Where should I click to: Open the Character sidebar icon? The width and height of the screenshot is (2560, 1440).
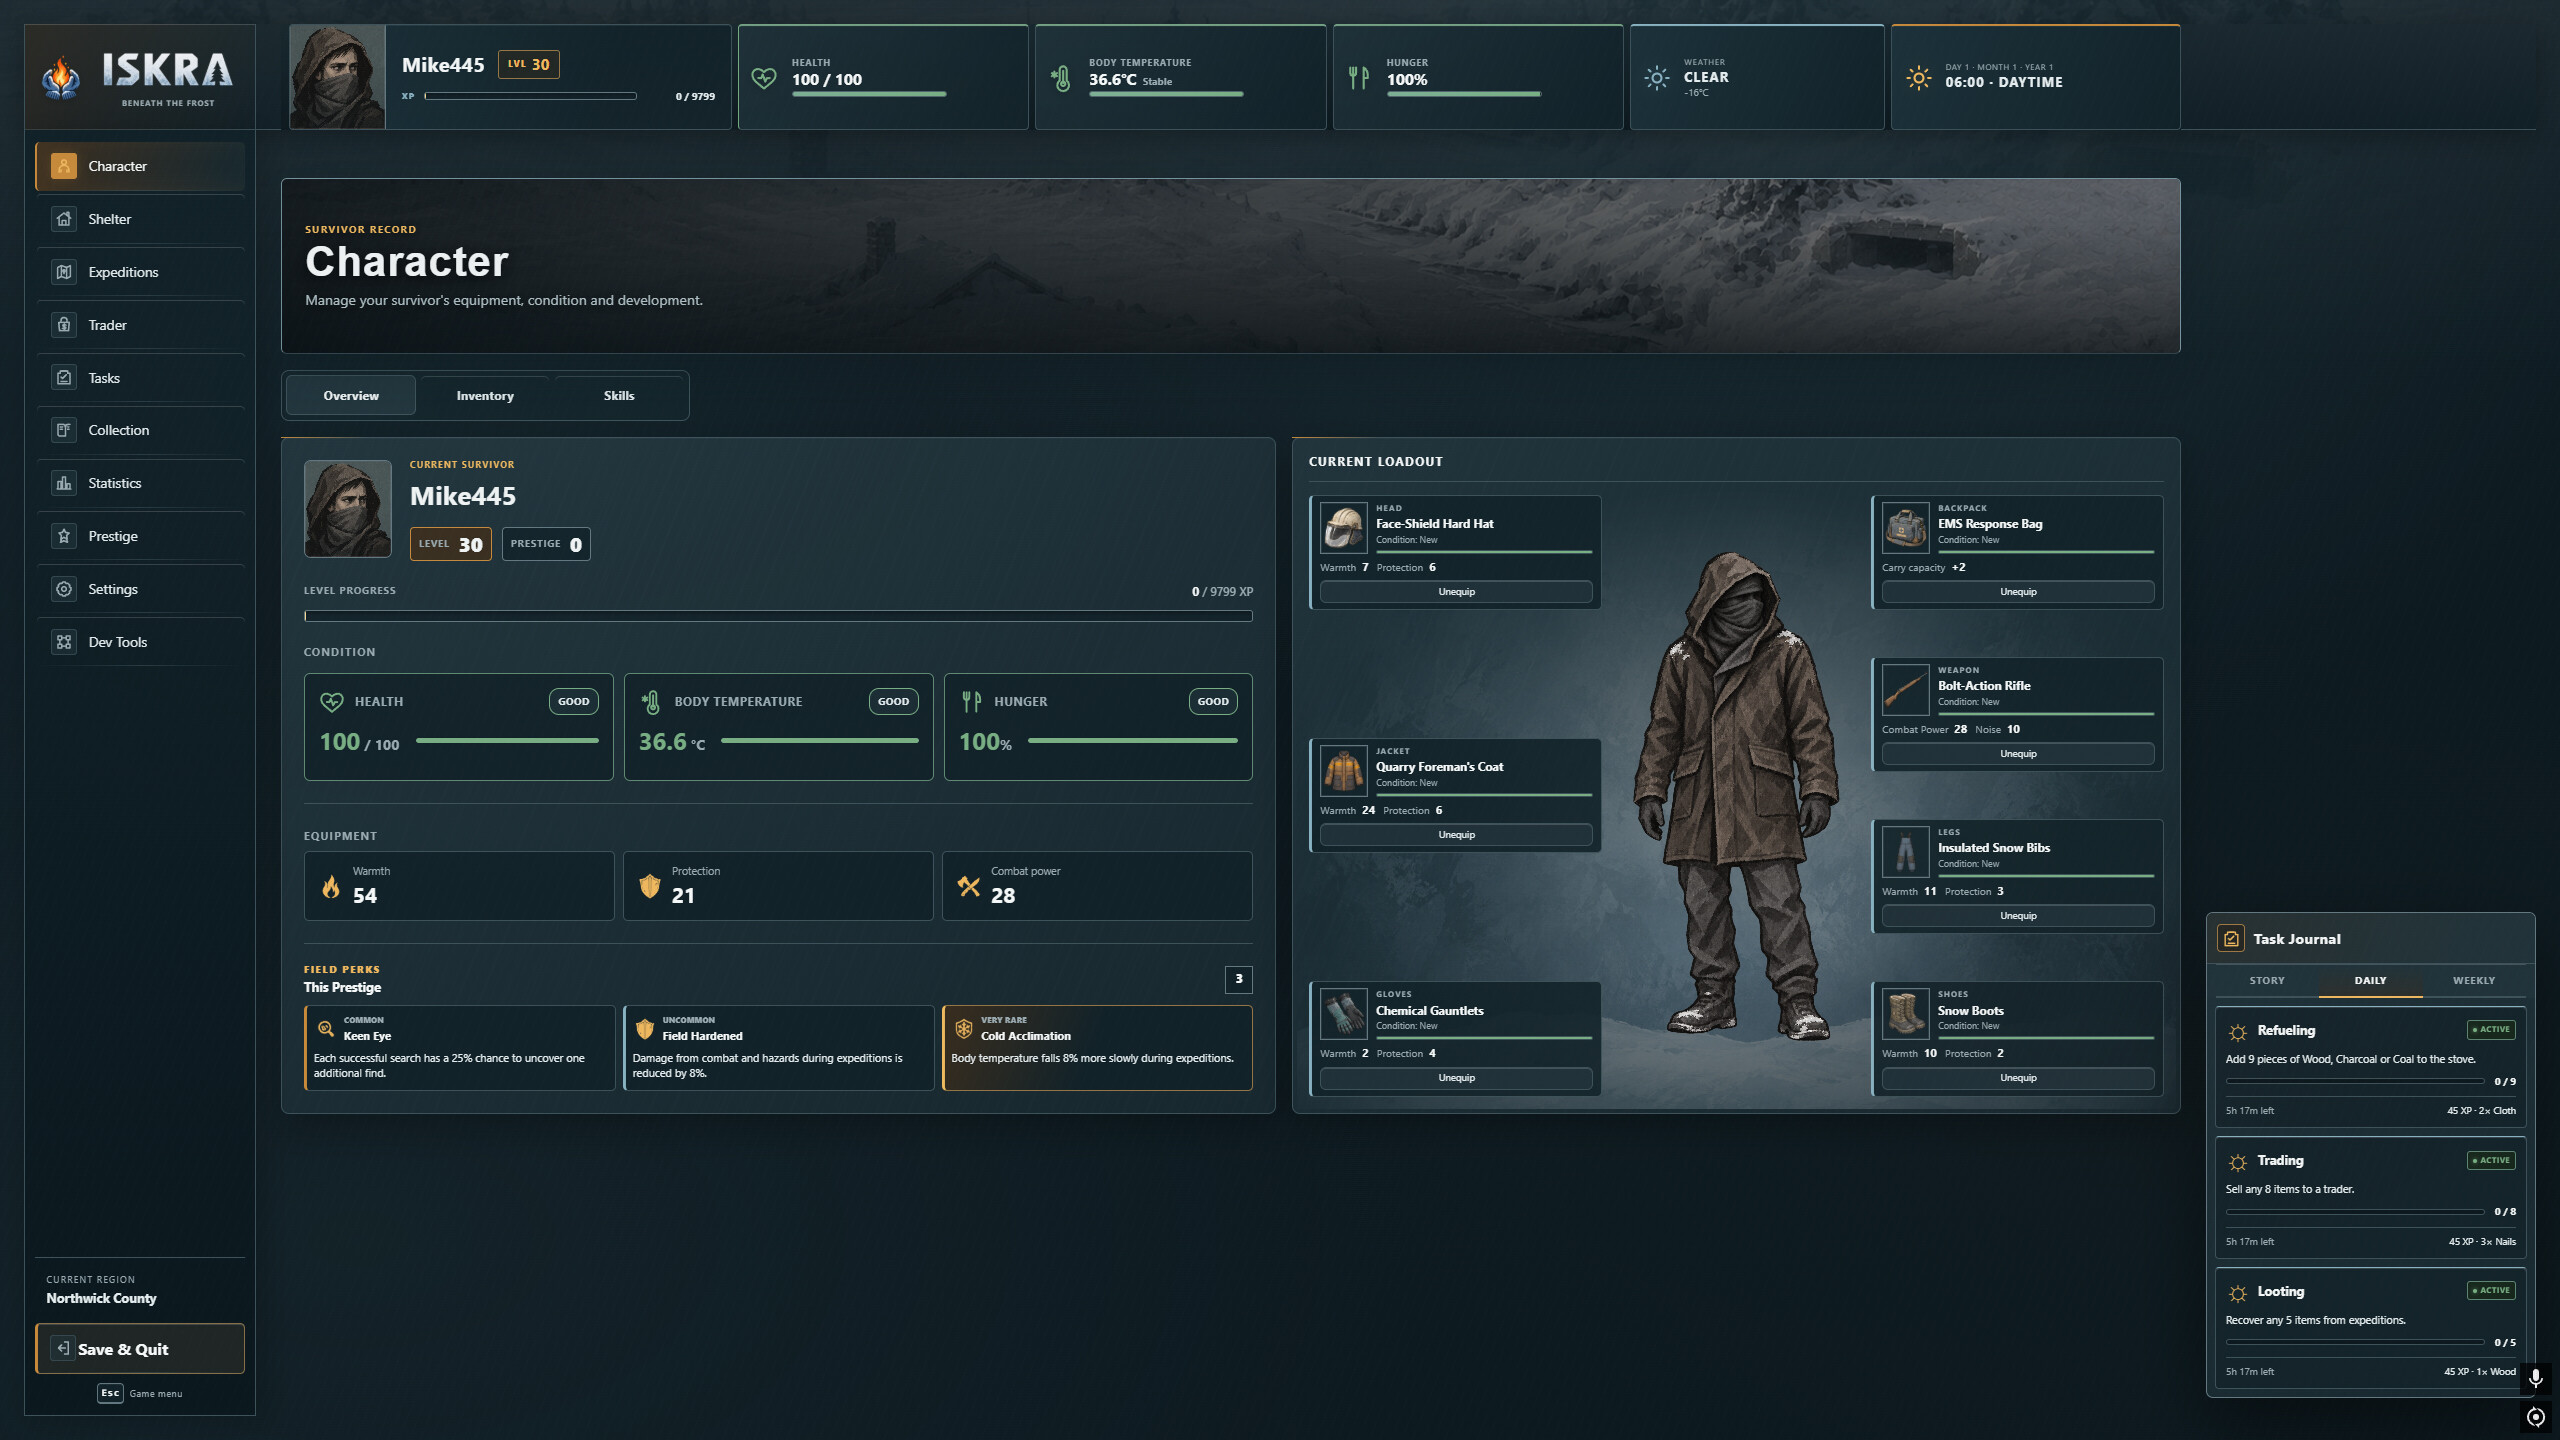[64, 166]
